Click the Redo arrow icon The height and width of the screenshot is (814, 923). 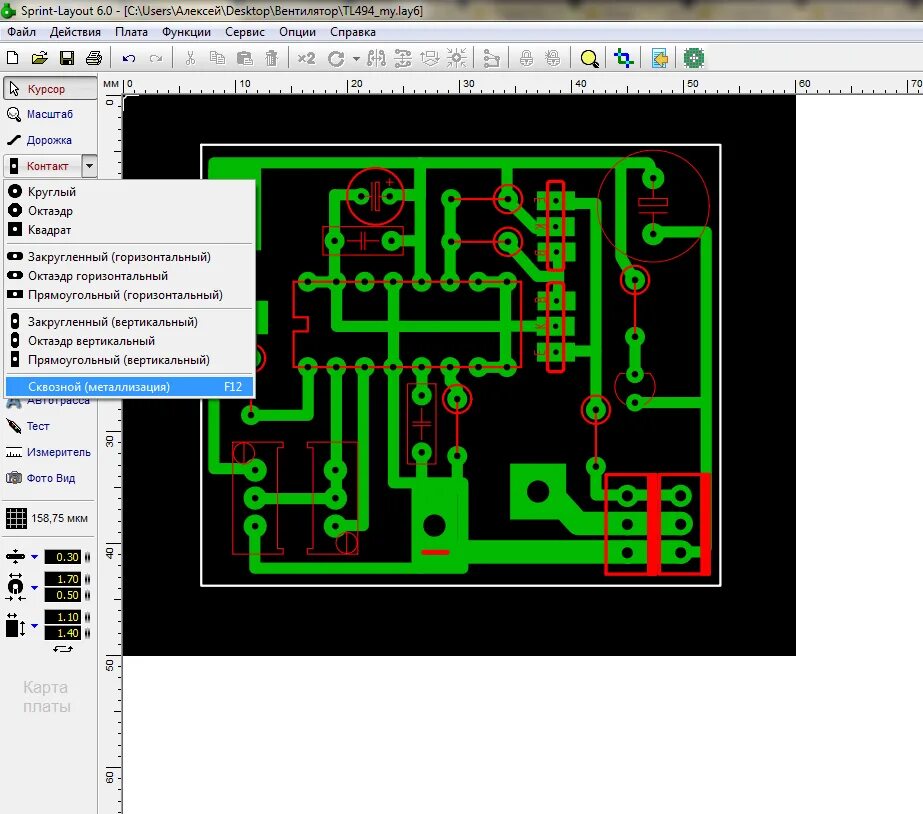click(156, 58)
